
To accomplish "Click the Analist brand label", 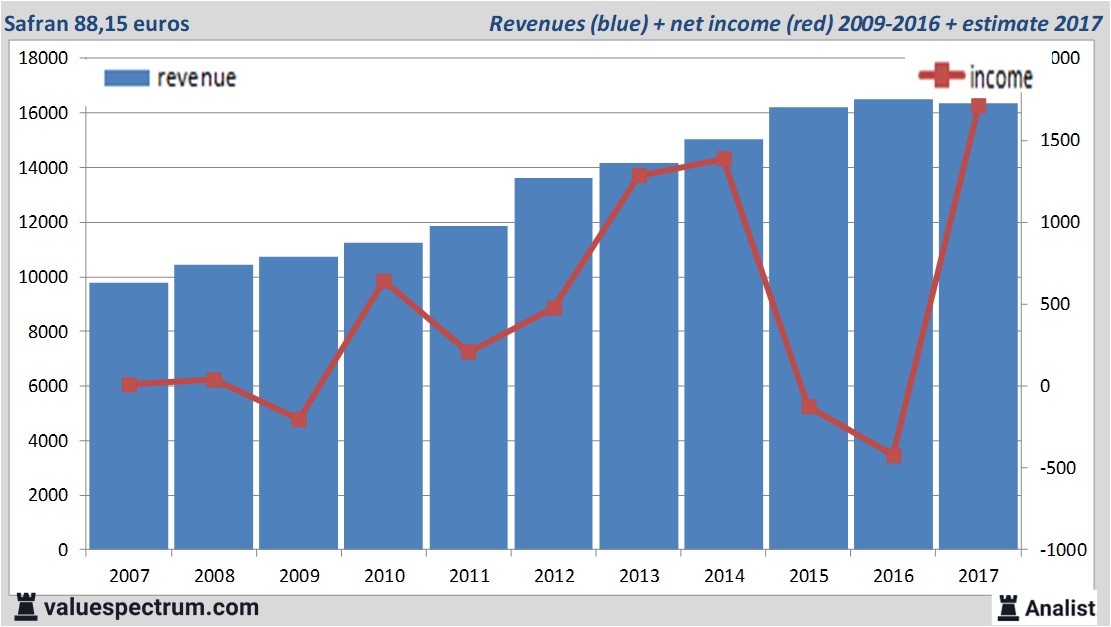I will pos(1060,607).
